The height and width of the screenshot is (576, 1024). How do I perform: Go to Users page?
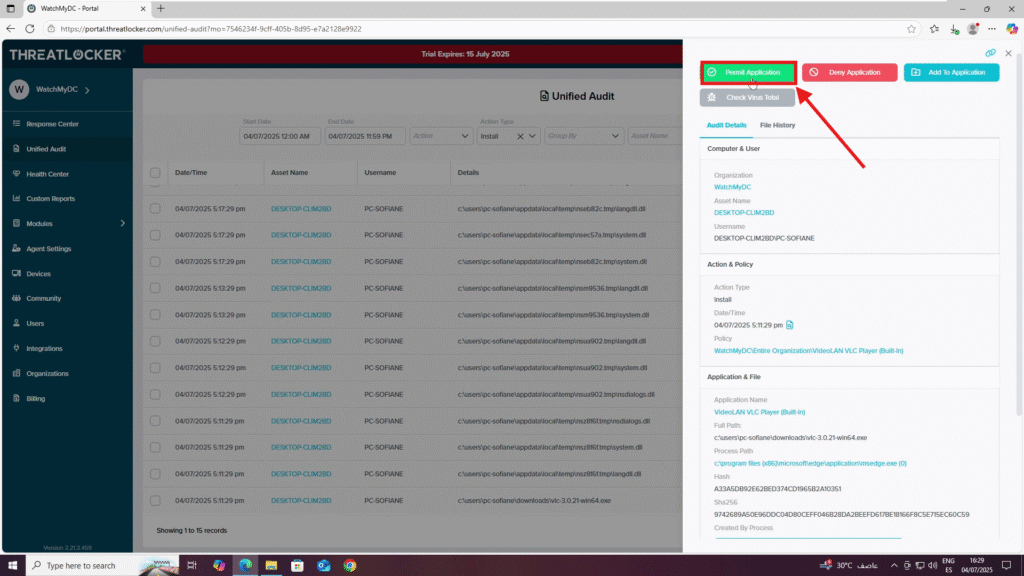tap(35, 323)
